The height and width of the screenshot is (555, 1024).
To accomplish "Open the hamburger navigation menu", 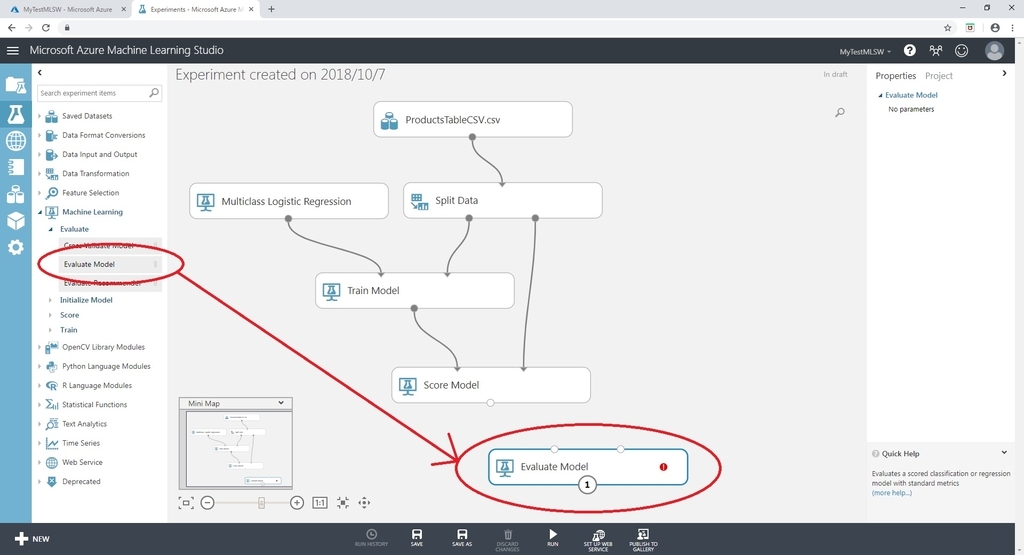I will click(12, 50).
